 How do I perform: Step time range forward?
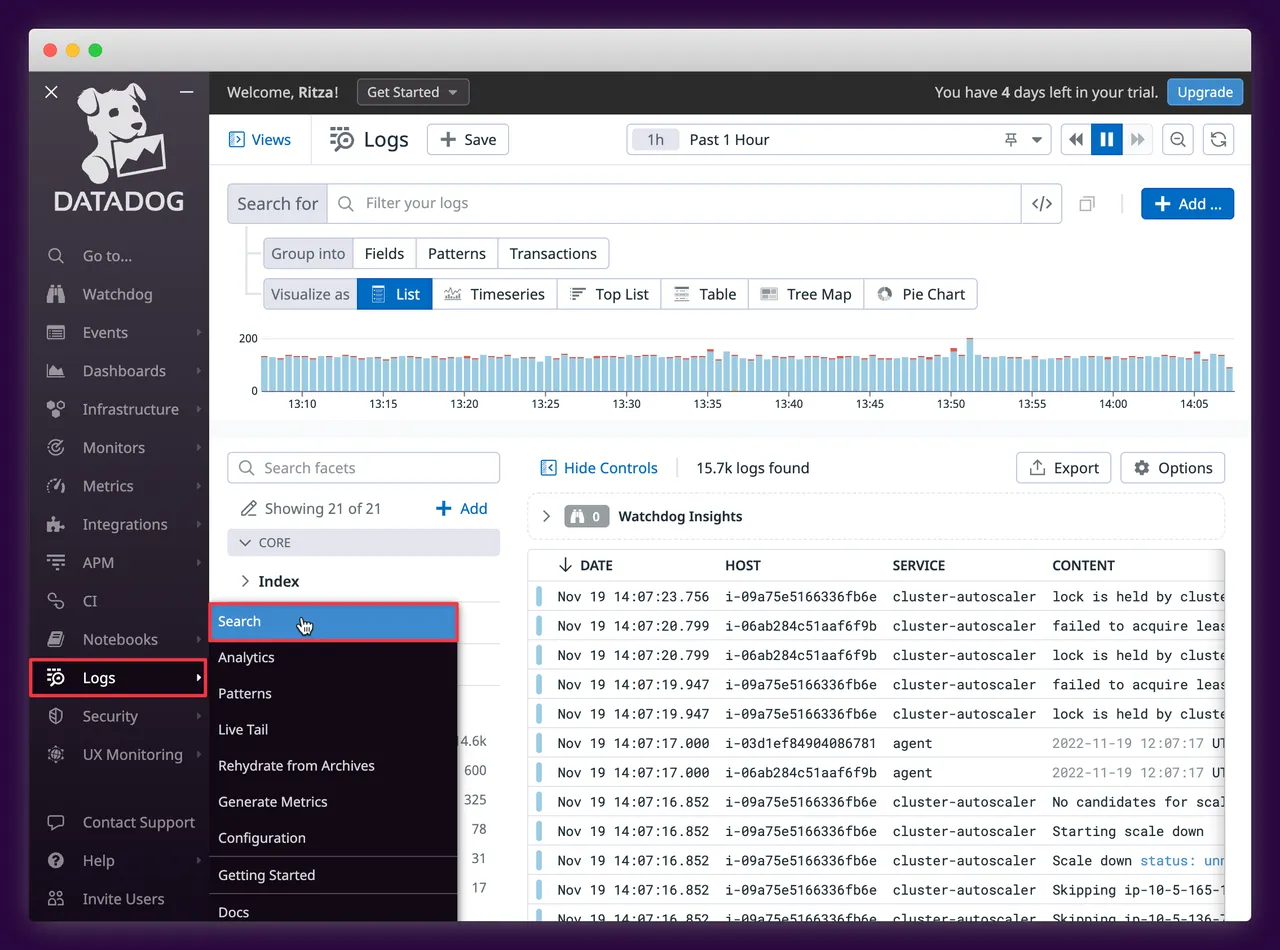click(1137, 140)
